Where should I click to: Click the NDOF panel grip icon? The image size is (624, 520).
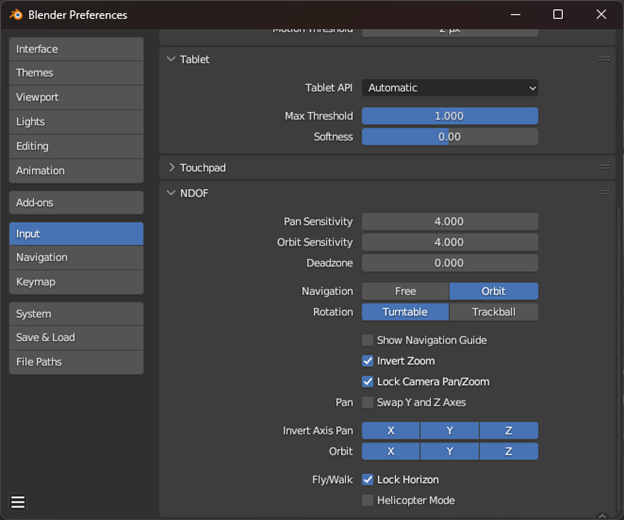(604, 192)
